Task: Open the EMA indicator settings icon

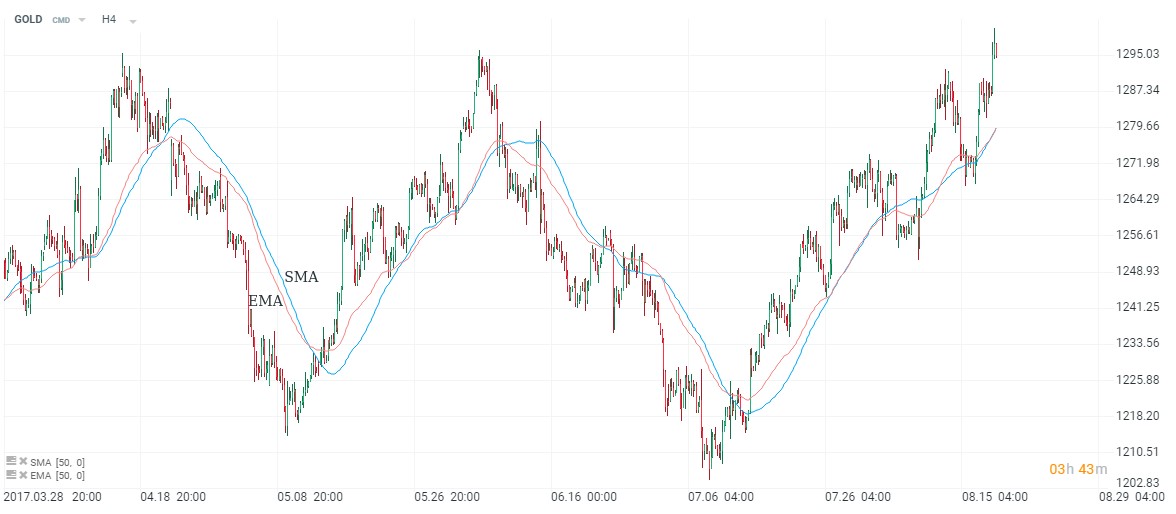Action: [x=11, y=475]
